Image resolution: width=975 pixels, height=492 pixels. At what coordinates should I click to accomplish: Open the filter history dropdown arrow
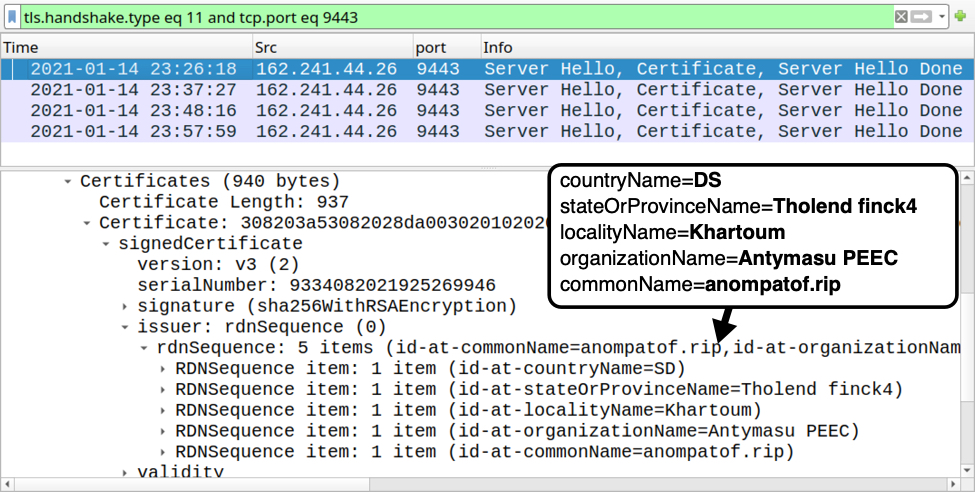click(x=942, y=17)
